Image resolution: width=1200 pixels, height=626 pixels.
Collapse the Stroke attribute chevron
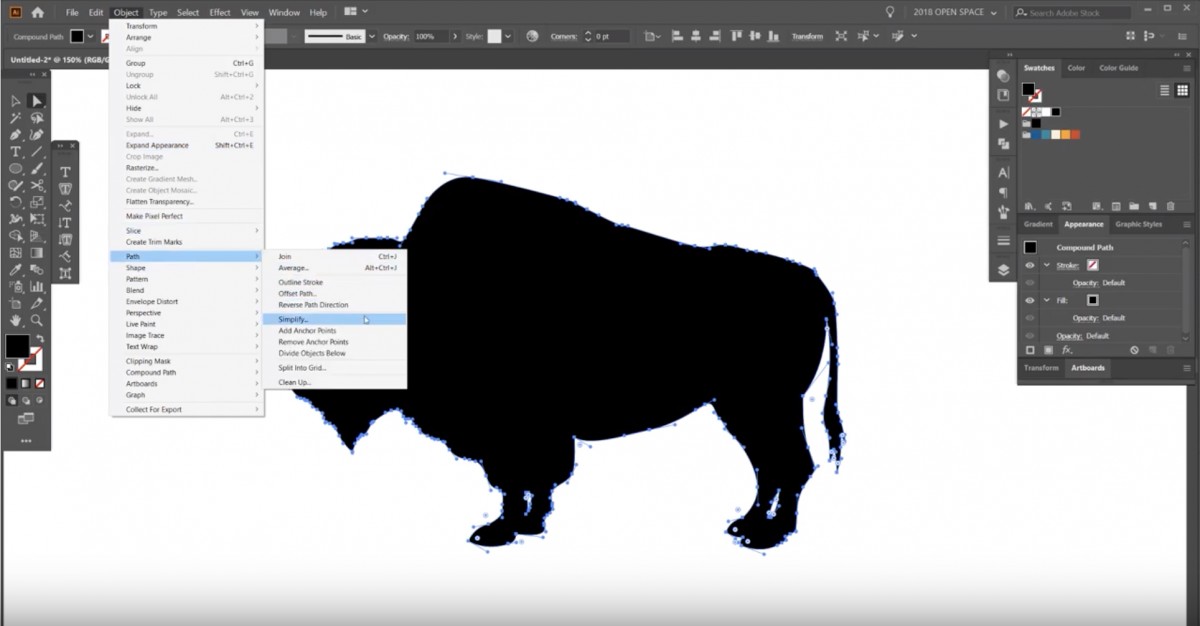[1047, 265]
